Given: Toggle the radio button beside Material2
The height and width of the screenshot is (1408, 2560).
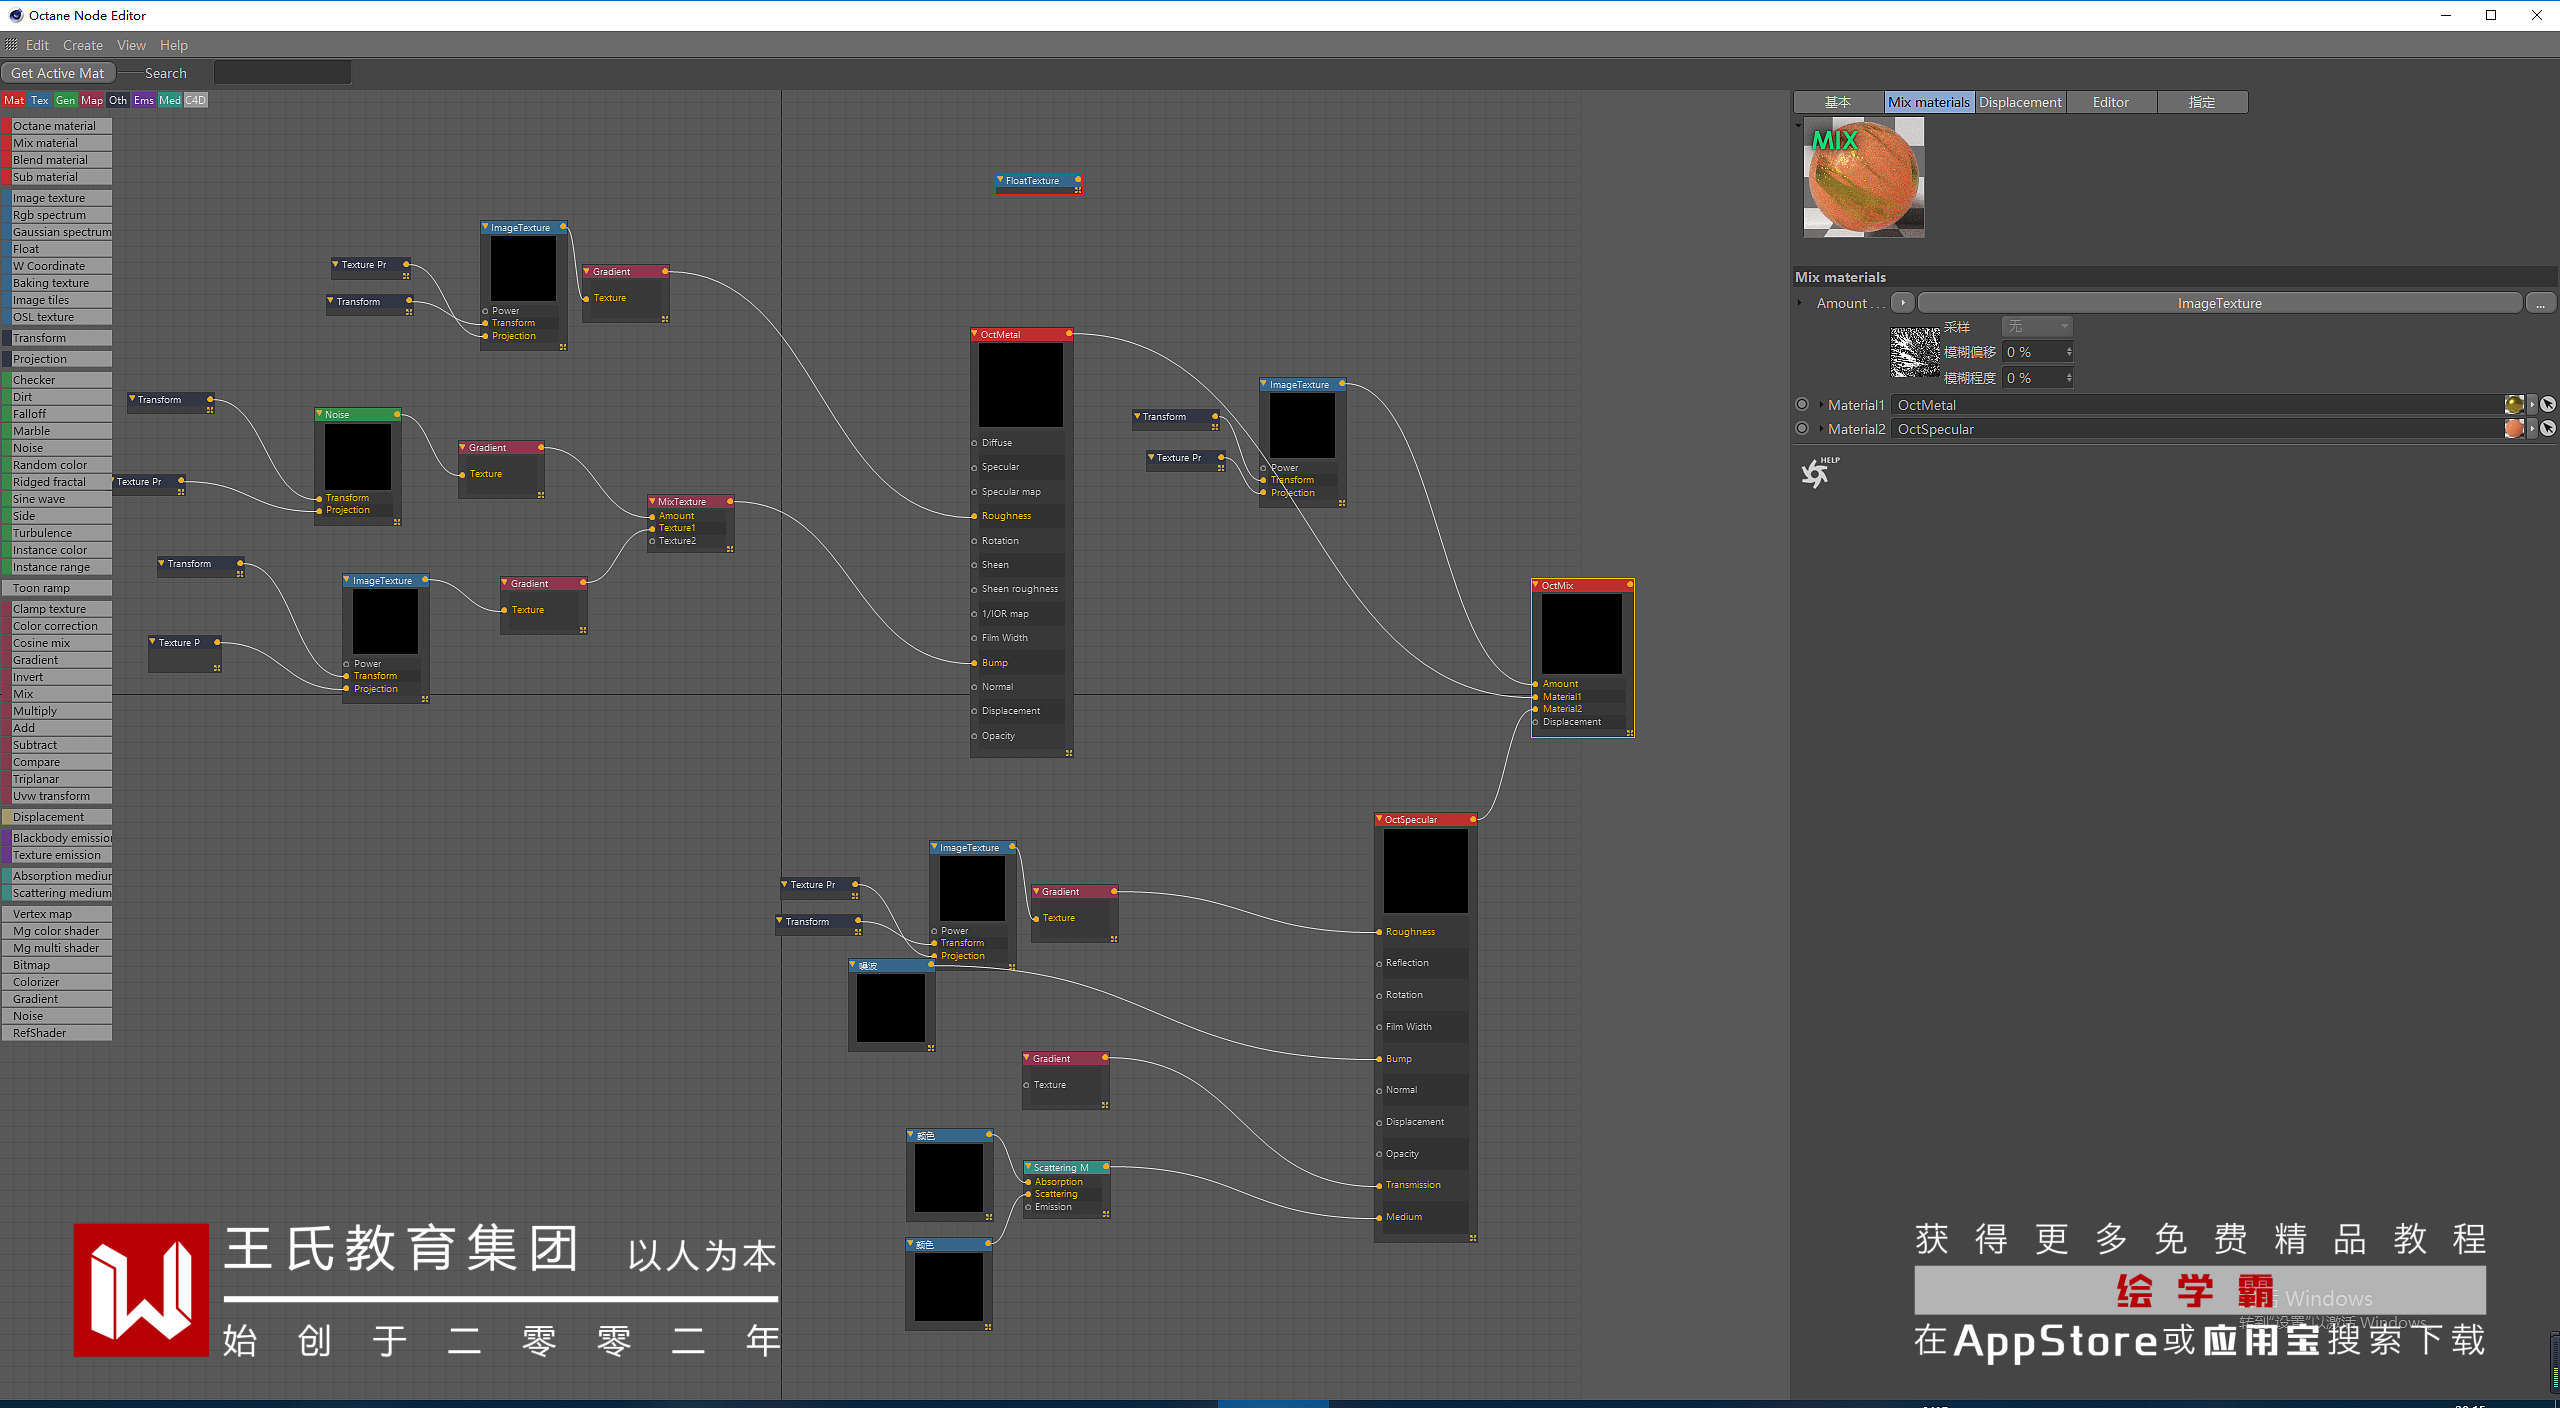Looking at the screenshot, I should click(1802, 428).
